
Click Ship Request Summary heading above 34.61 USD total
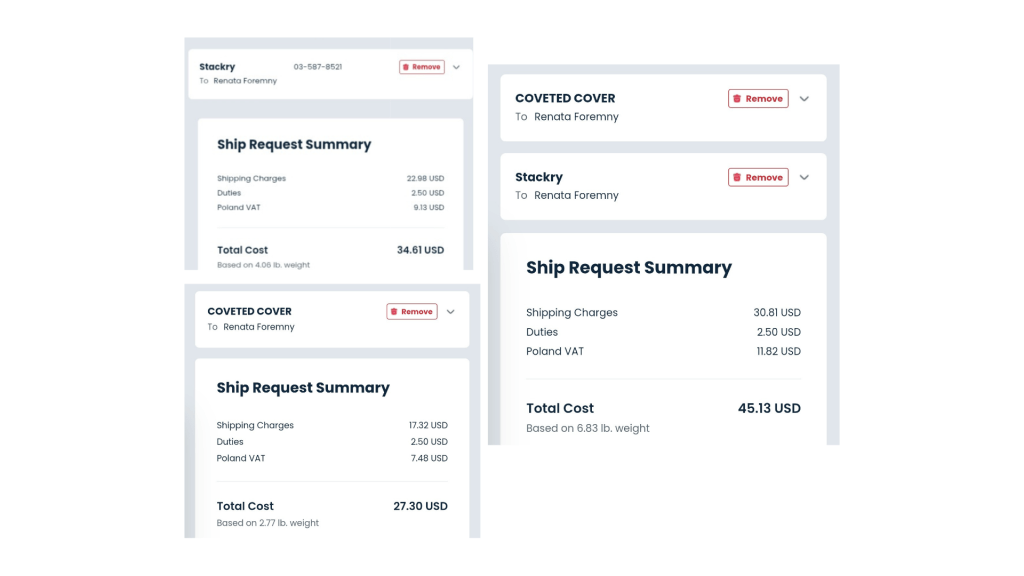(294, 145)
